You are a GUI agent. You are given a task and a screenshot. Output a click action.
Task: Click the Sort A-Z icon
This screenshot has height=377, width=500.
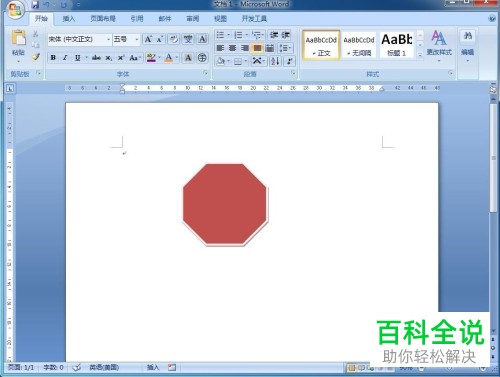coord(275,61)
